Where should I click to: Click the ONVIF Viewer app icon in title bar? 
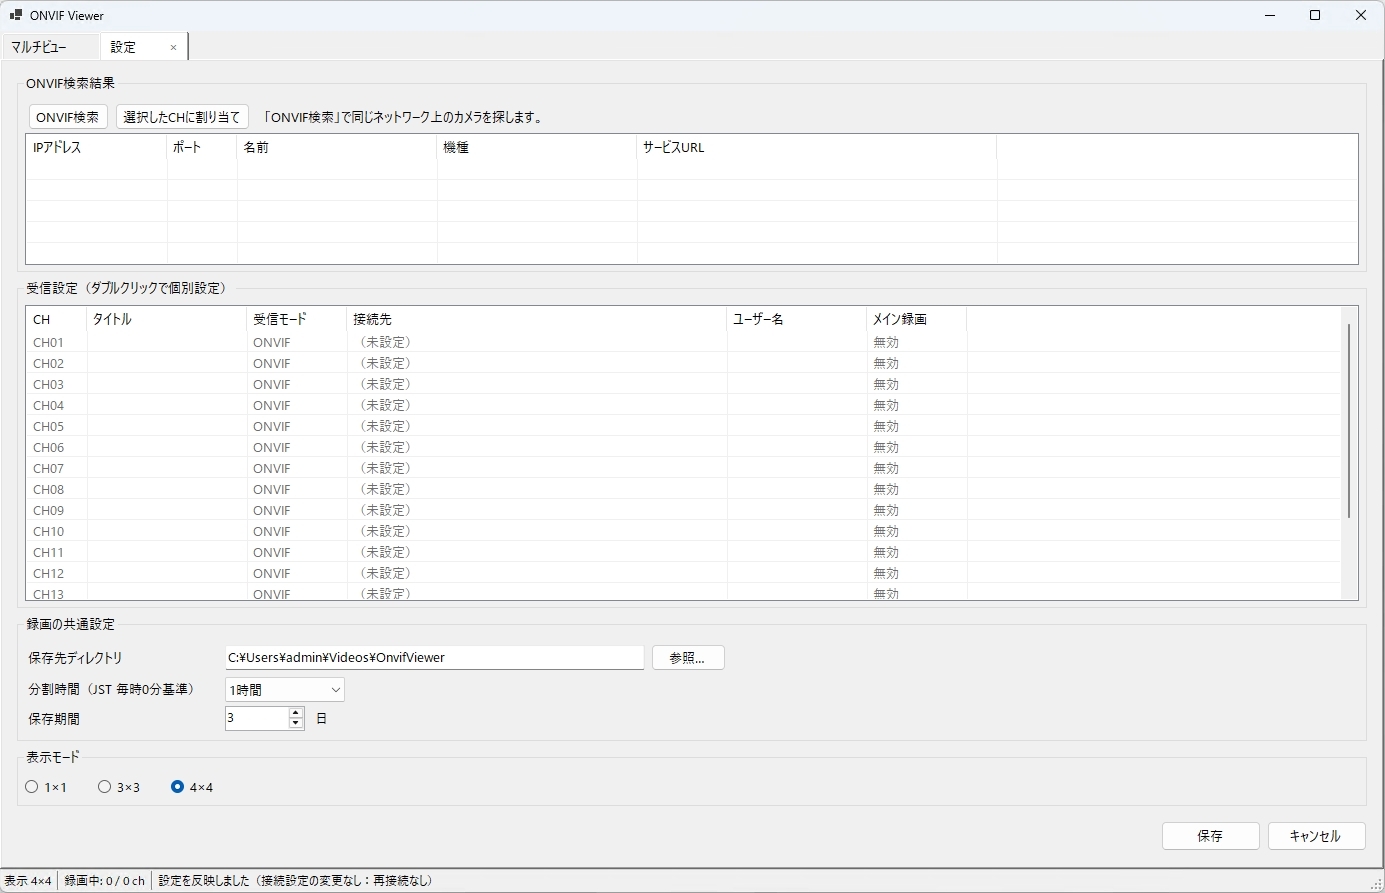click(x=15, y=15)
